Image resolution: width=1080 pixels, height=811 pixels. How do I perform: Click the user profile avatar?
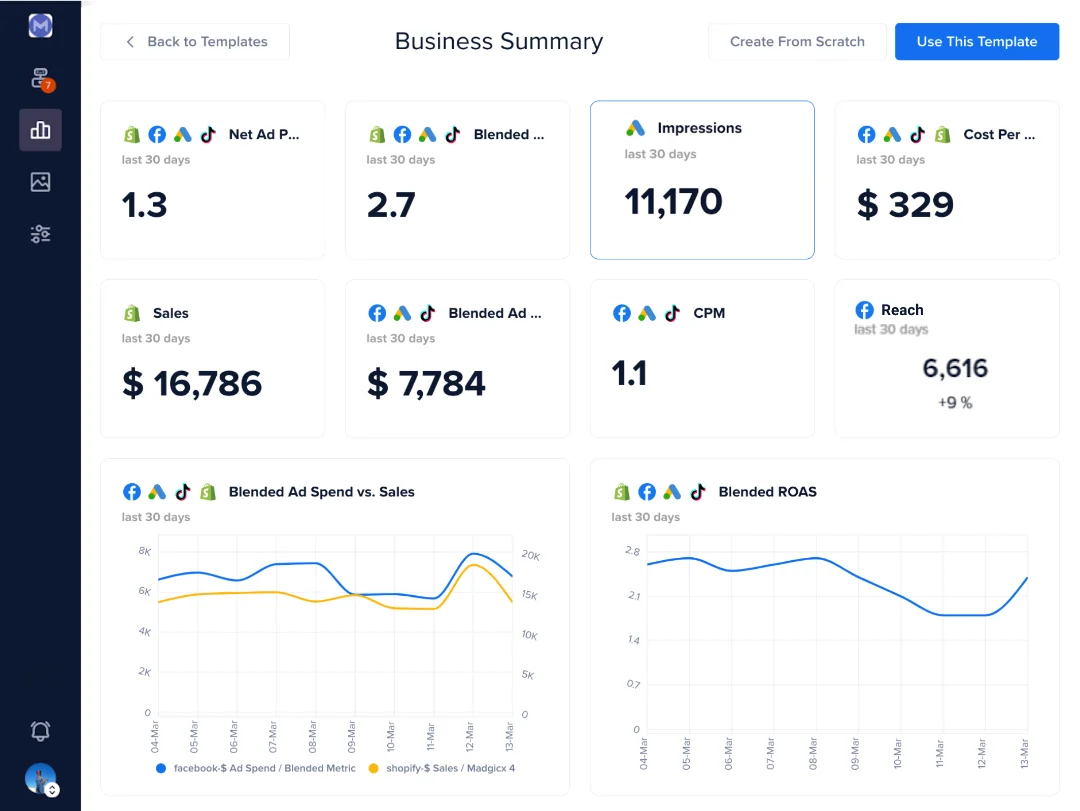tap(40, 779)
